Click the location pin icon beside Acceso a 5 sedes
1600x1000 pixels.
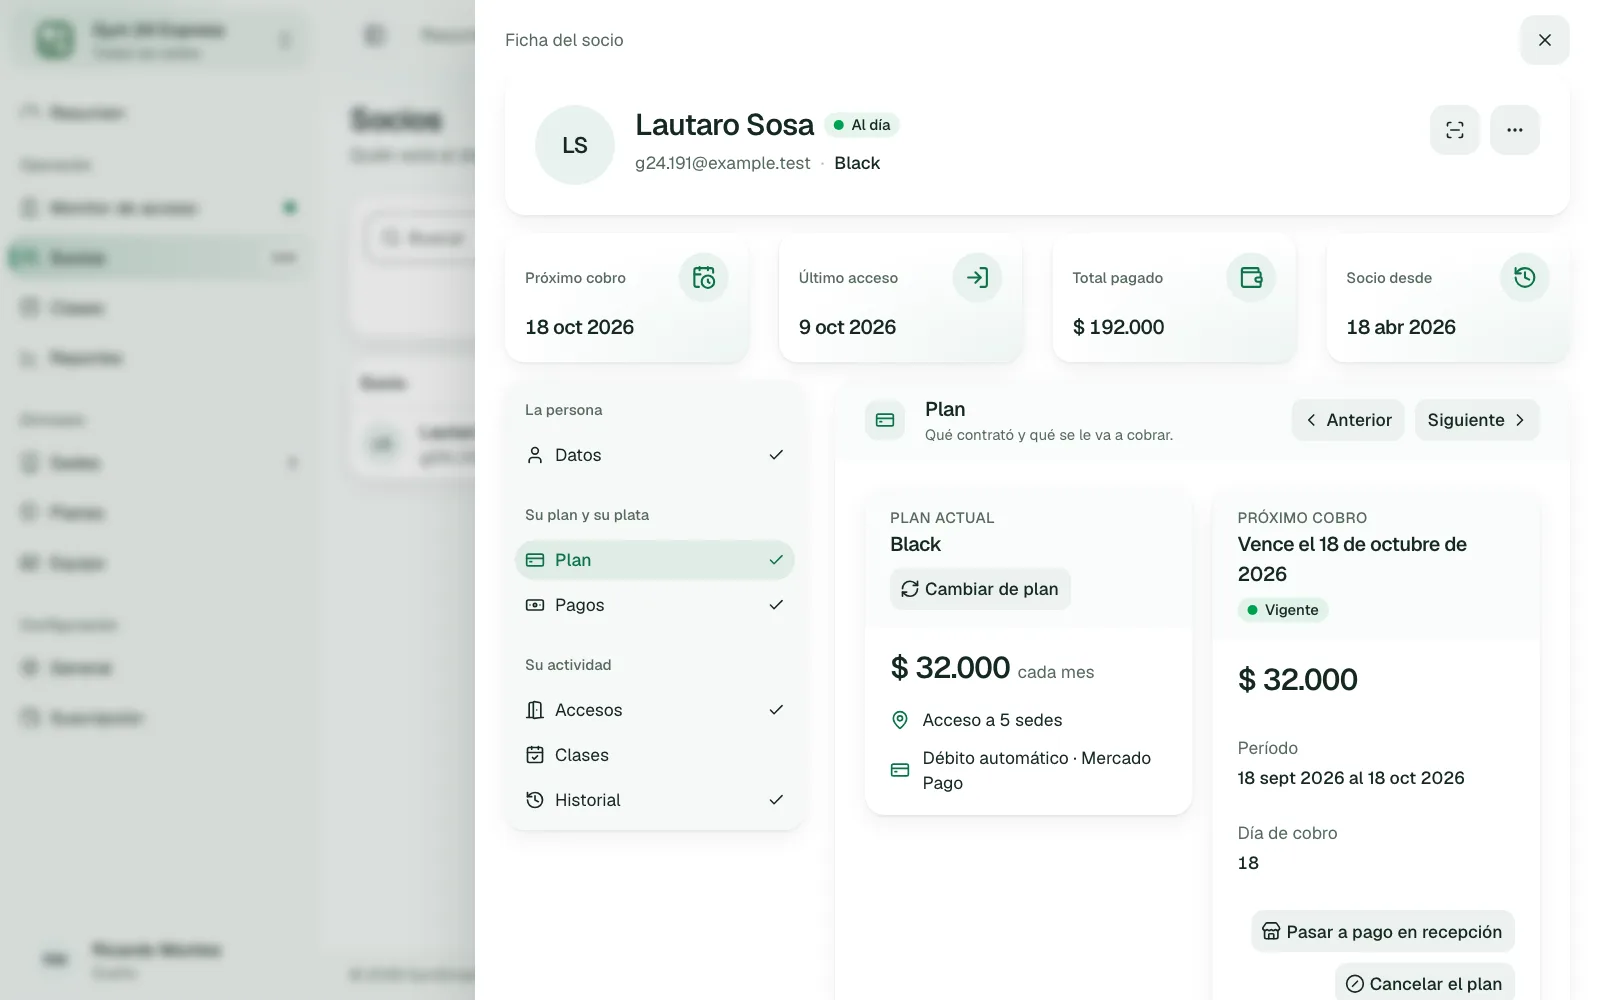900,720
